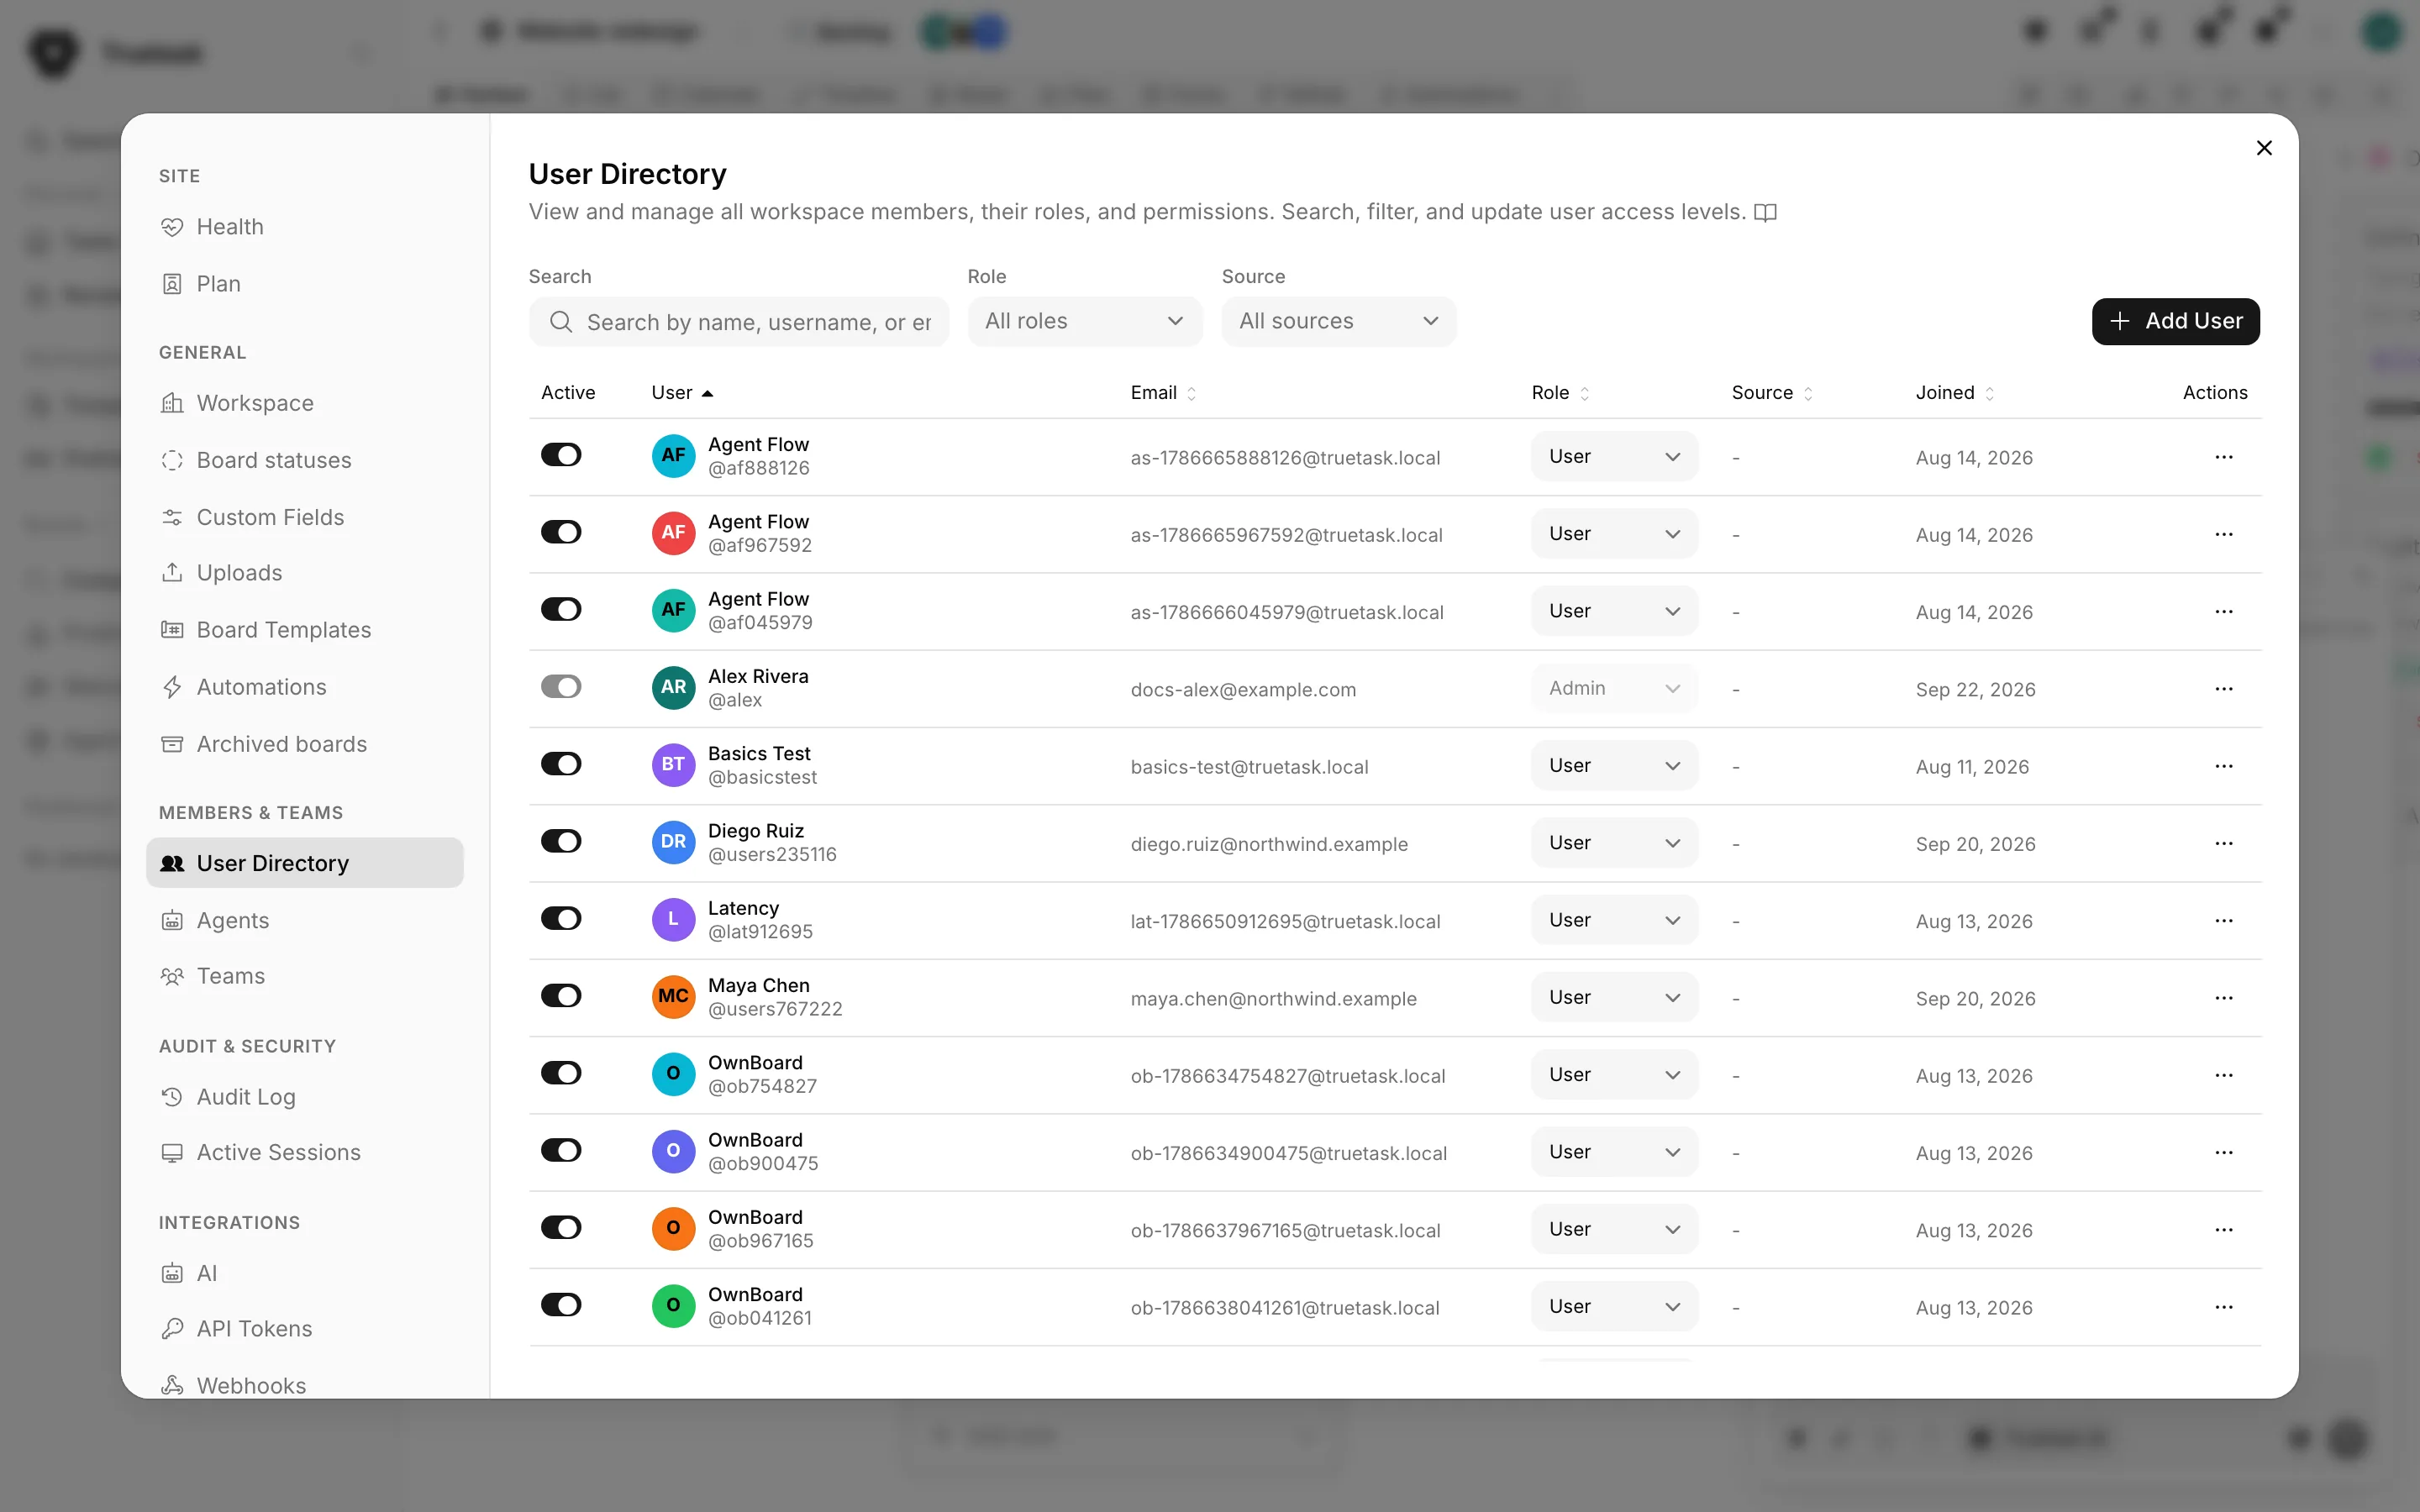Change role dropdown for Agent Flow @af888126

(x=1614, y=456)
